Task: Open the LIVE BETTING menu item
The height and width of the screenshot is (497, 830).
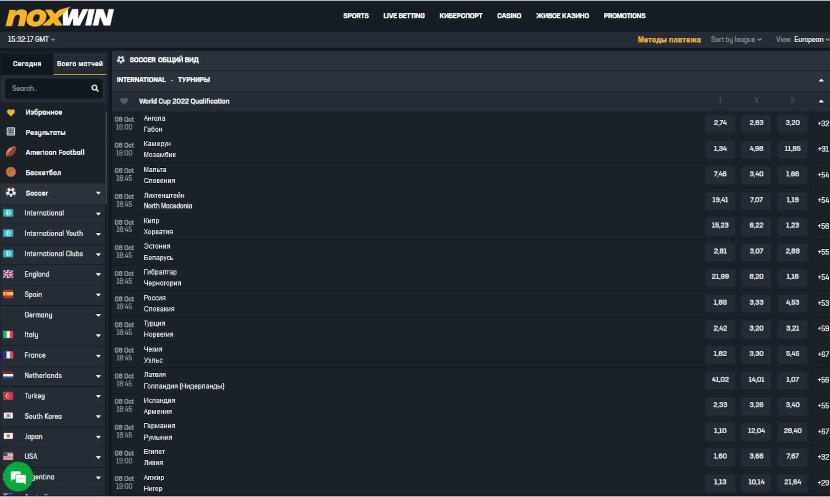Action: tap(404, 16)
